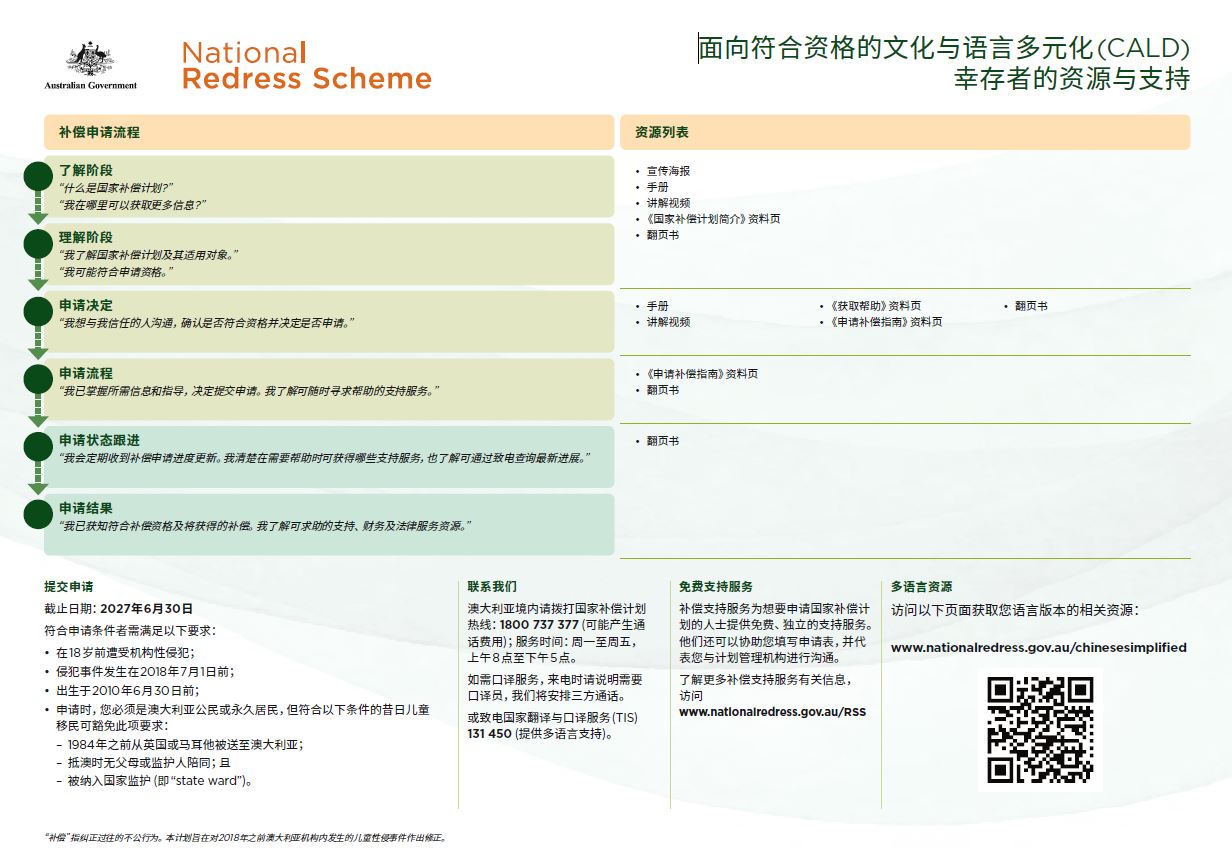Select the TIS phone number 131 450
1232x864 pixels.
coord(489,733)
